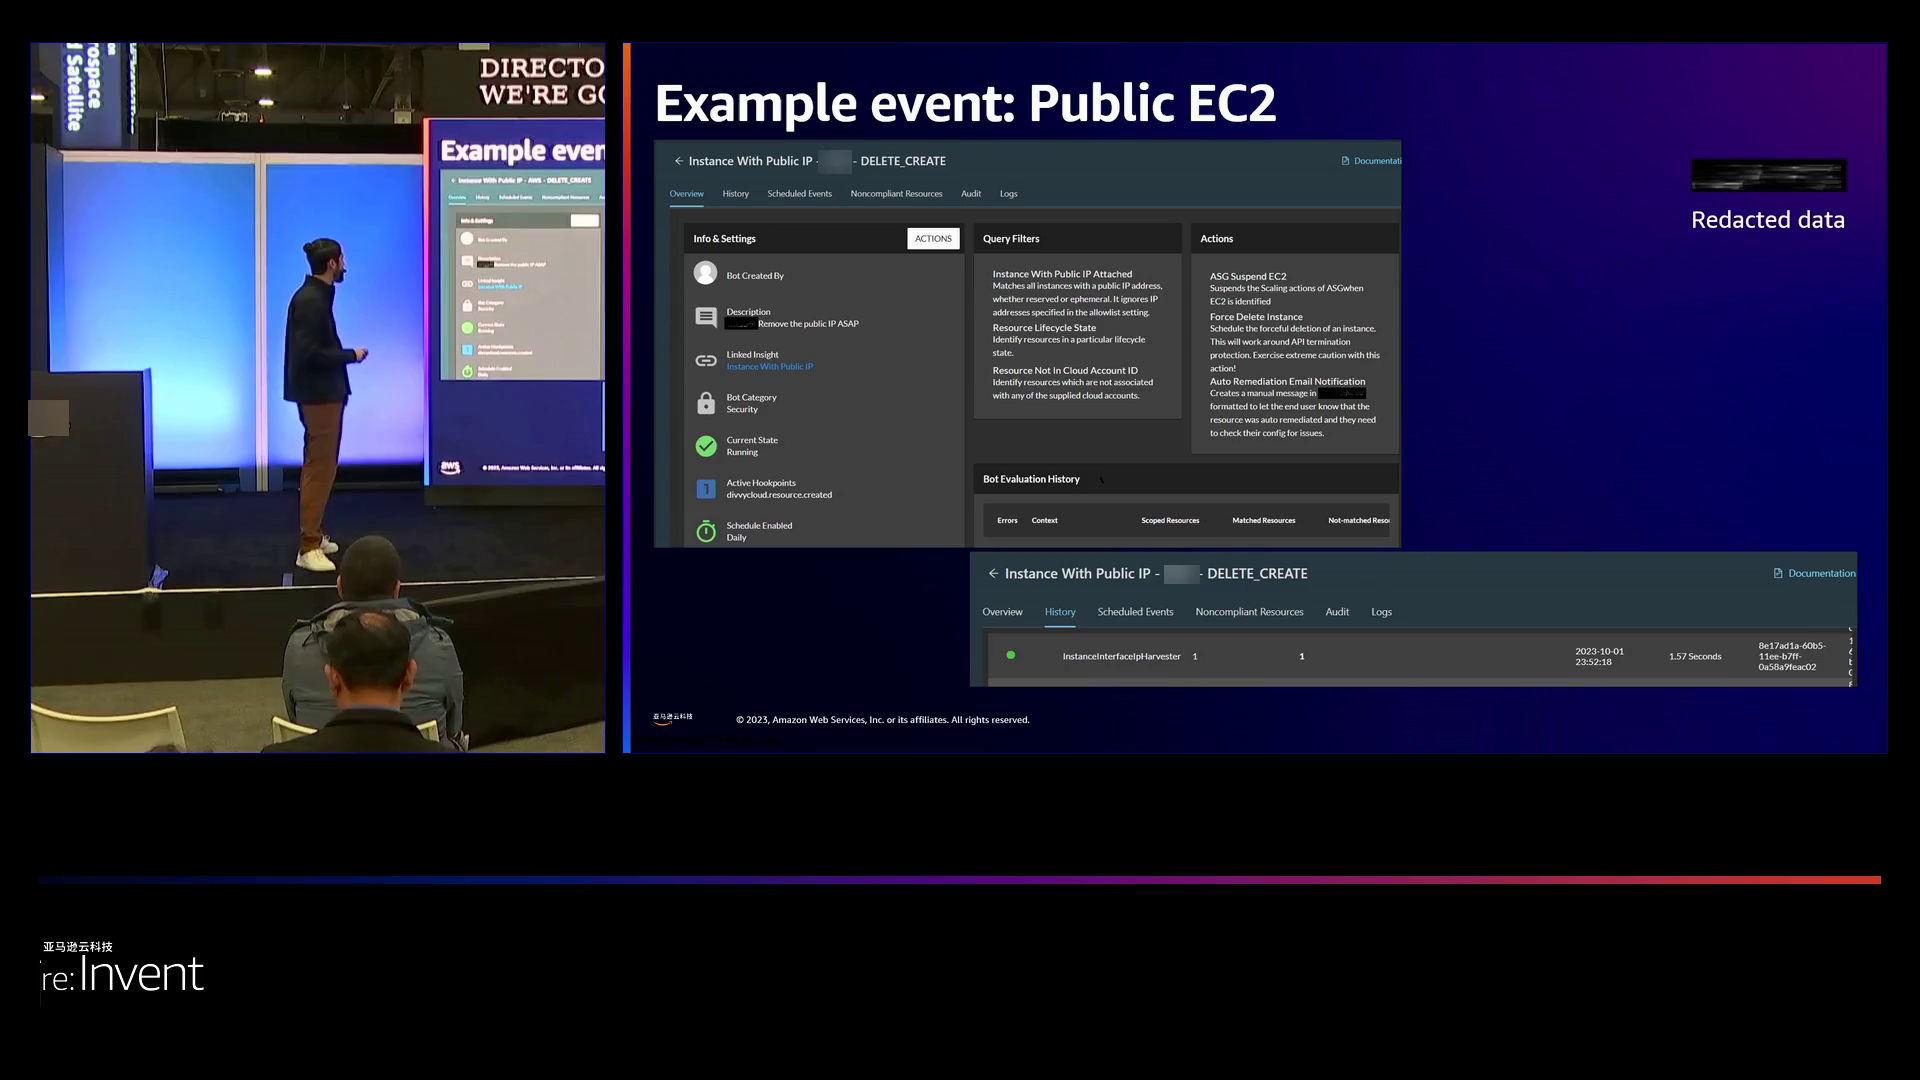Screen dimensions: 1920x1080
Task: Open Documentation link in lower panel
Action: point(1820,574)
